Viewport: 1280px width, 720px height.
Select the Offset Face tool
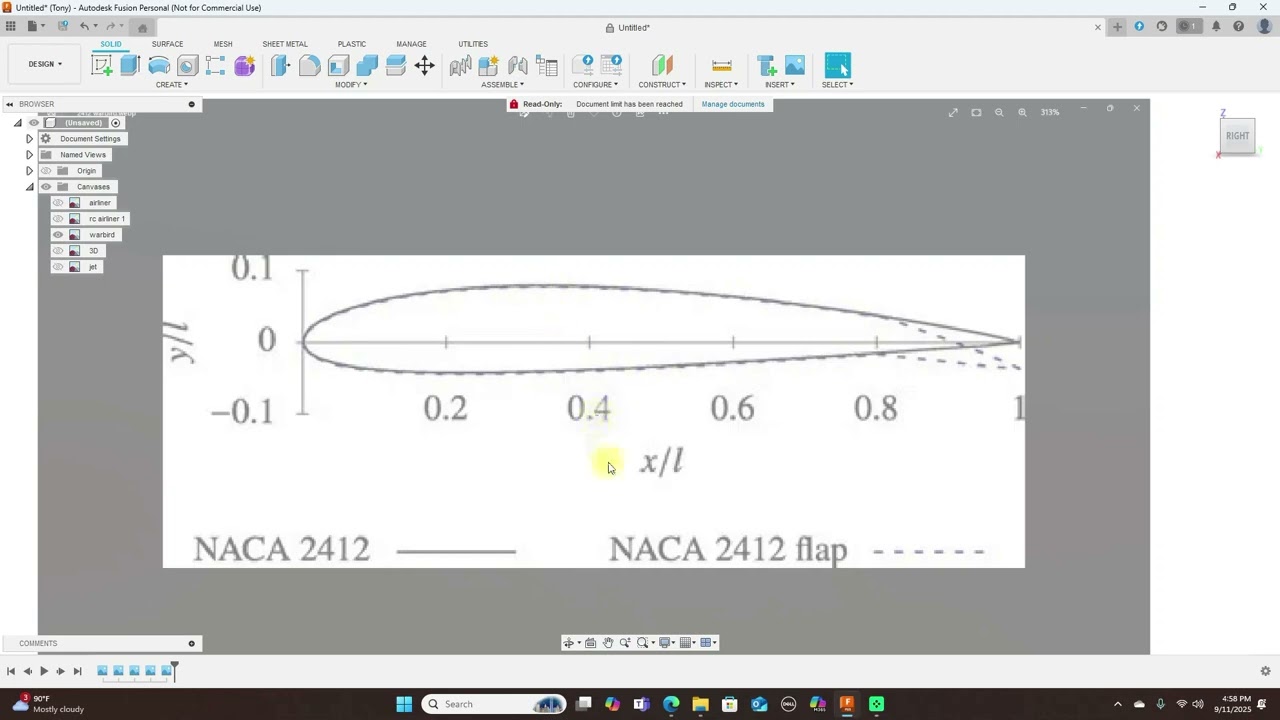(x=396, y=66)
